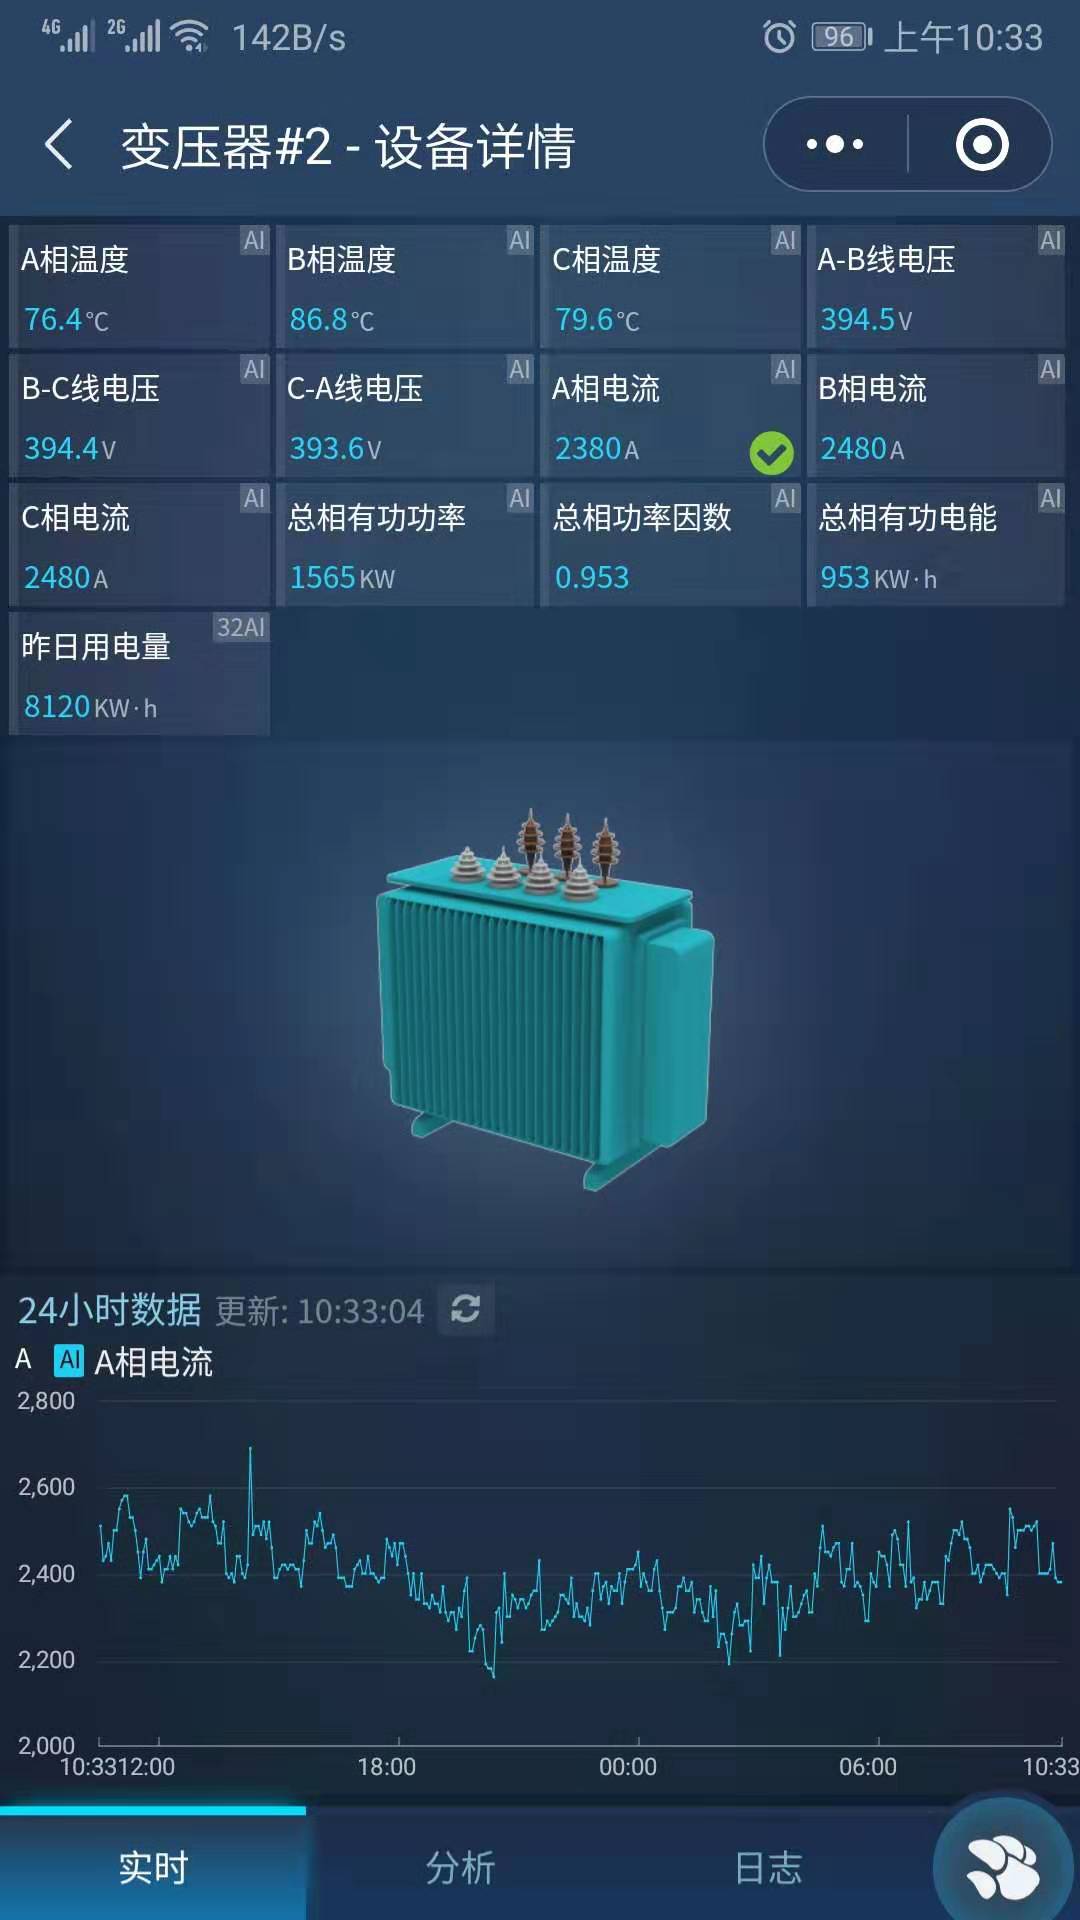This screenshot has width=1080, height=1920.
Task: Tap the circle target close icon
Action: pyautogui.click(x=982, y=145)
